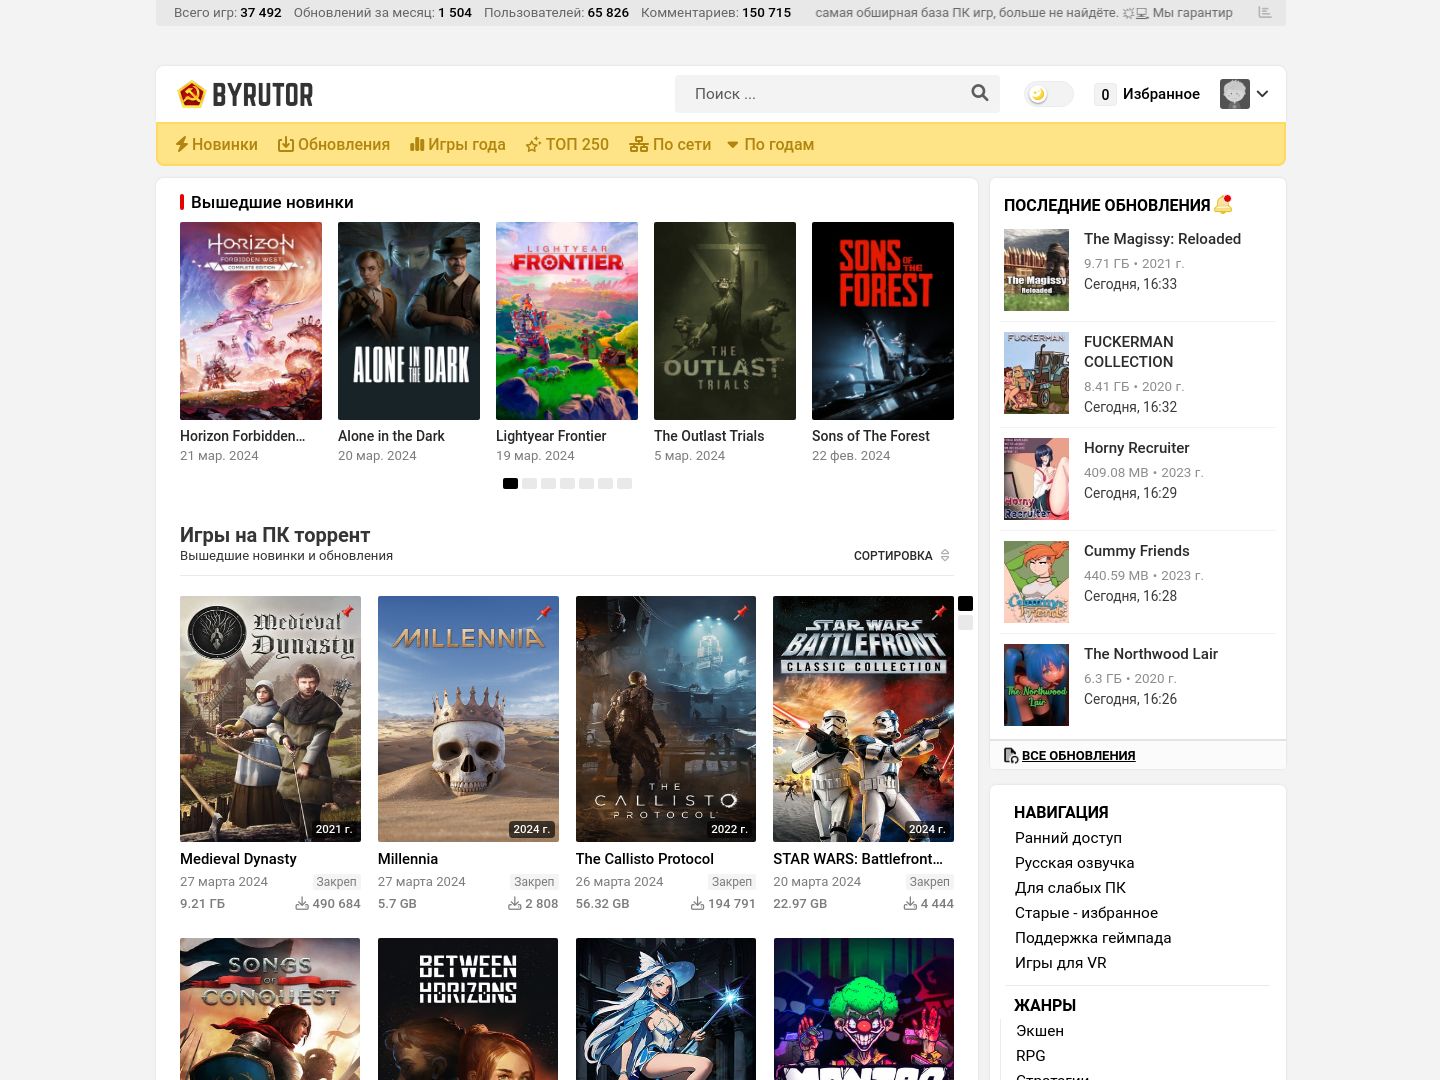The image size is (1440, 1080).
Task: Select the last carousel page dot
Action: click(624, 483)
